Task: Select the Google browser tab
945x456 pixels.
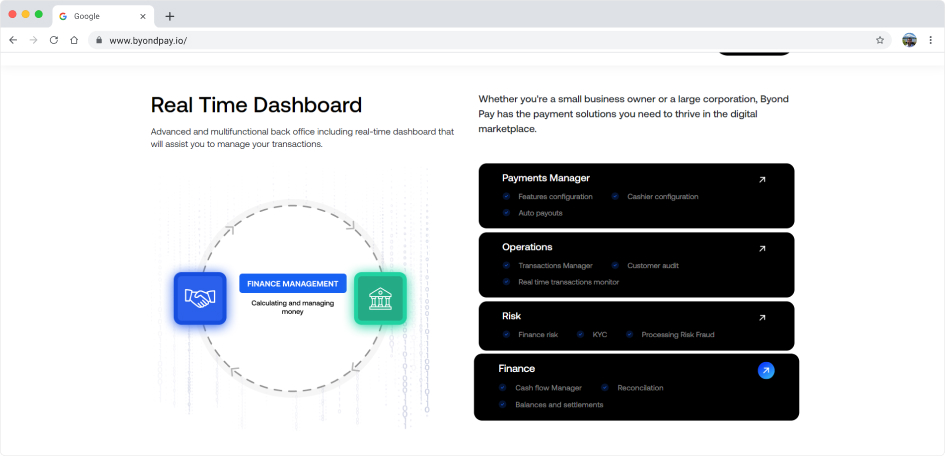Action: tap(102, 16)
